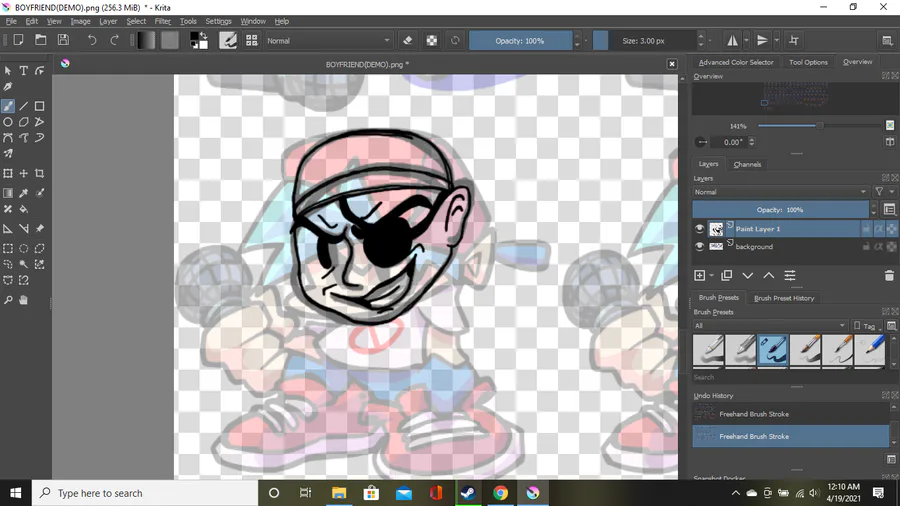Click the brush presets Search field
The width and height of the screenshot is (900, 506).
pos(790,377)
